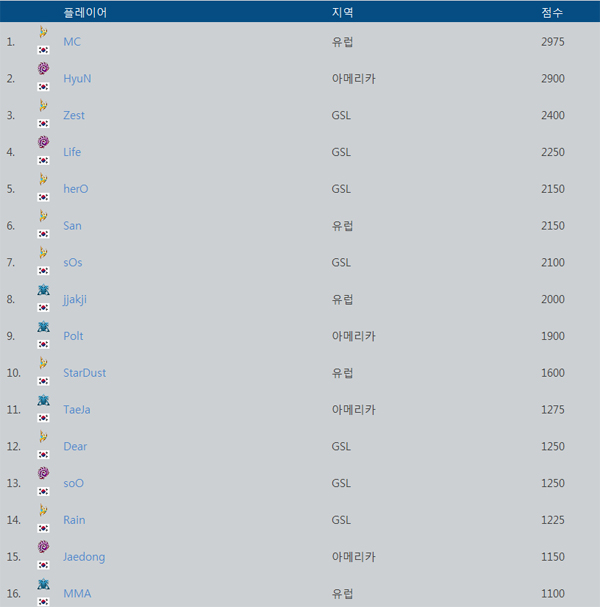Select the Terran race icon beside jjakji
600x607 pixels.
pyautogui.click(x=43, y=289)
